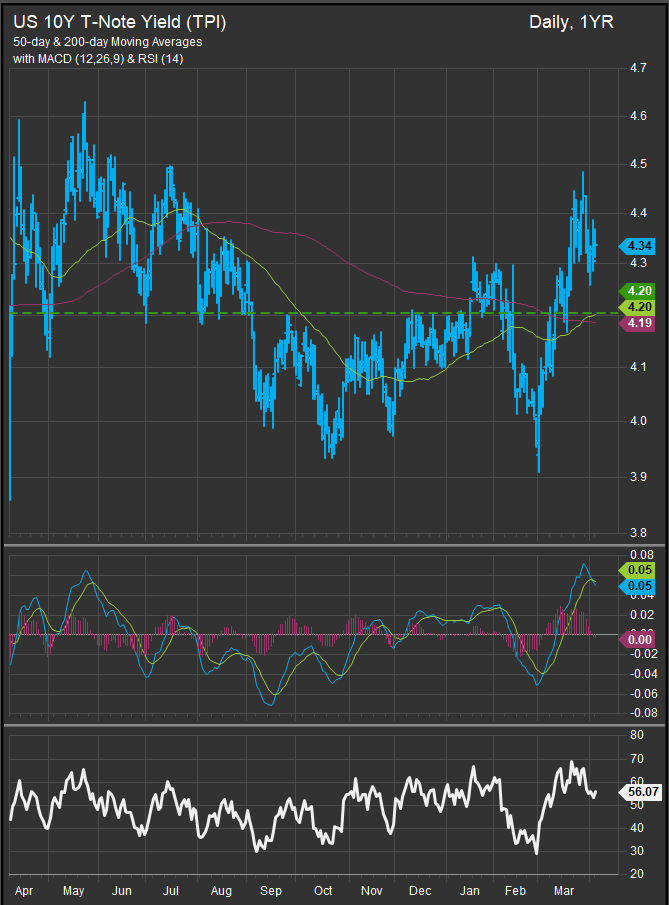669x905 pixels.
Task: Click the 4.7 level on the yield axis
Action: coord(636,69)
